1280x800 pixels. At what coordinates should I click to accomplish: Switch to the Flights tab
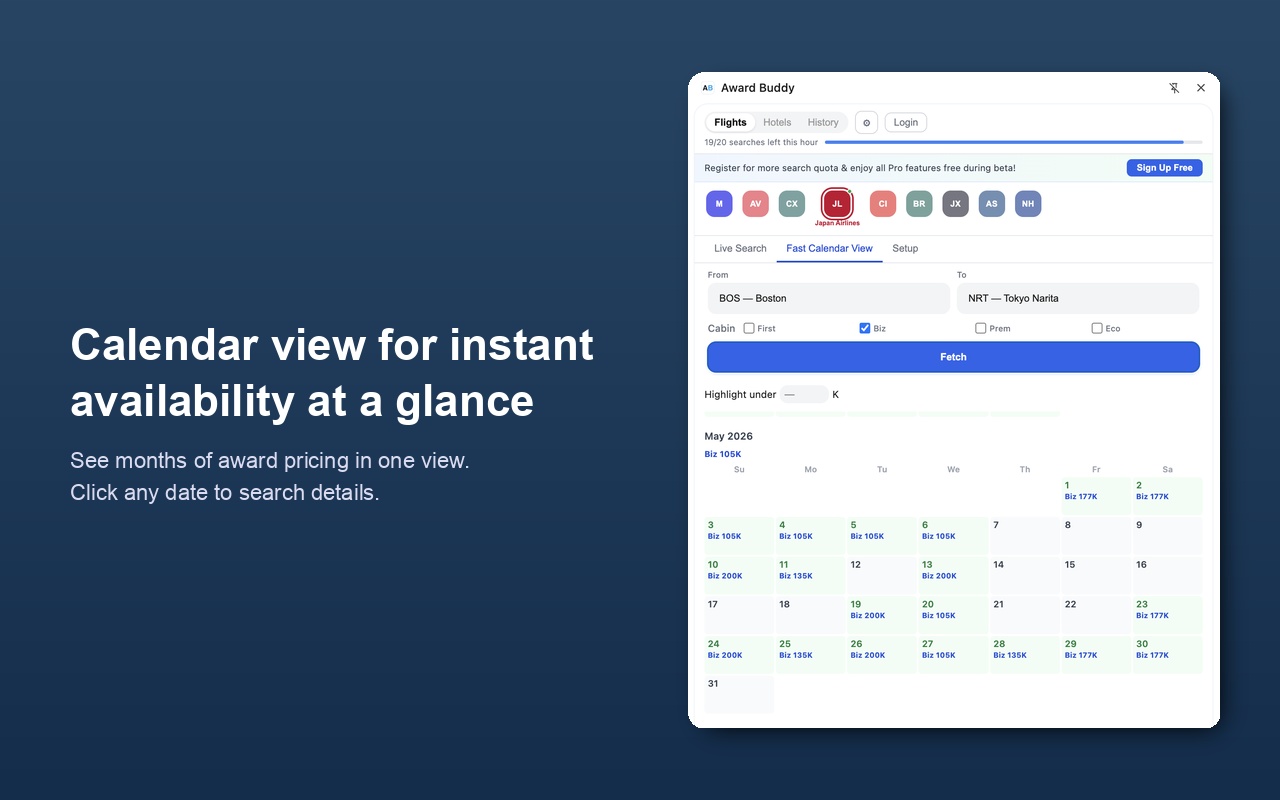click(730, 123)
